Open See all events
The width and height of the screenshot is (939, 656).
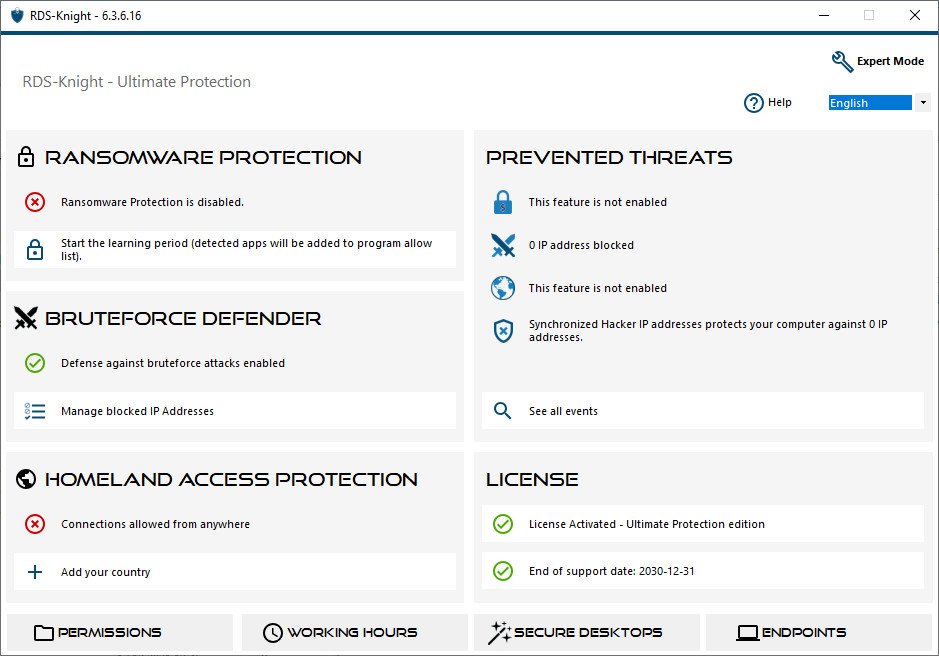pos(702,411)
